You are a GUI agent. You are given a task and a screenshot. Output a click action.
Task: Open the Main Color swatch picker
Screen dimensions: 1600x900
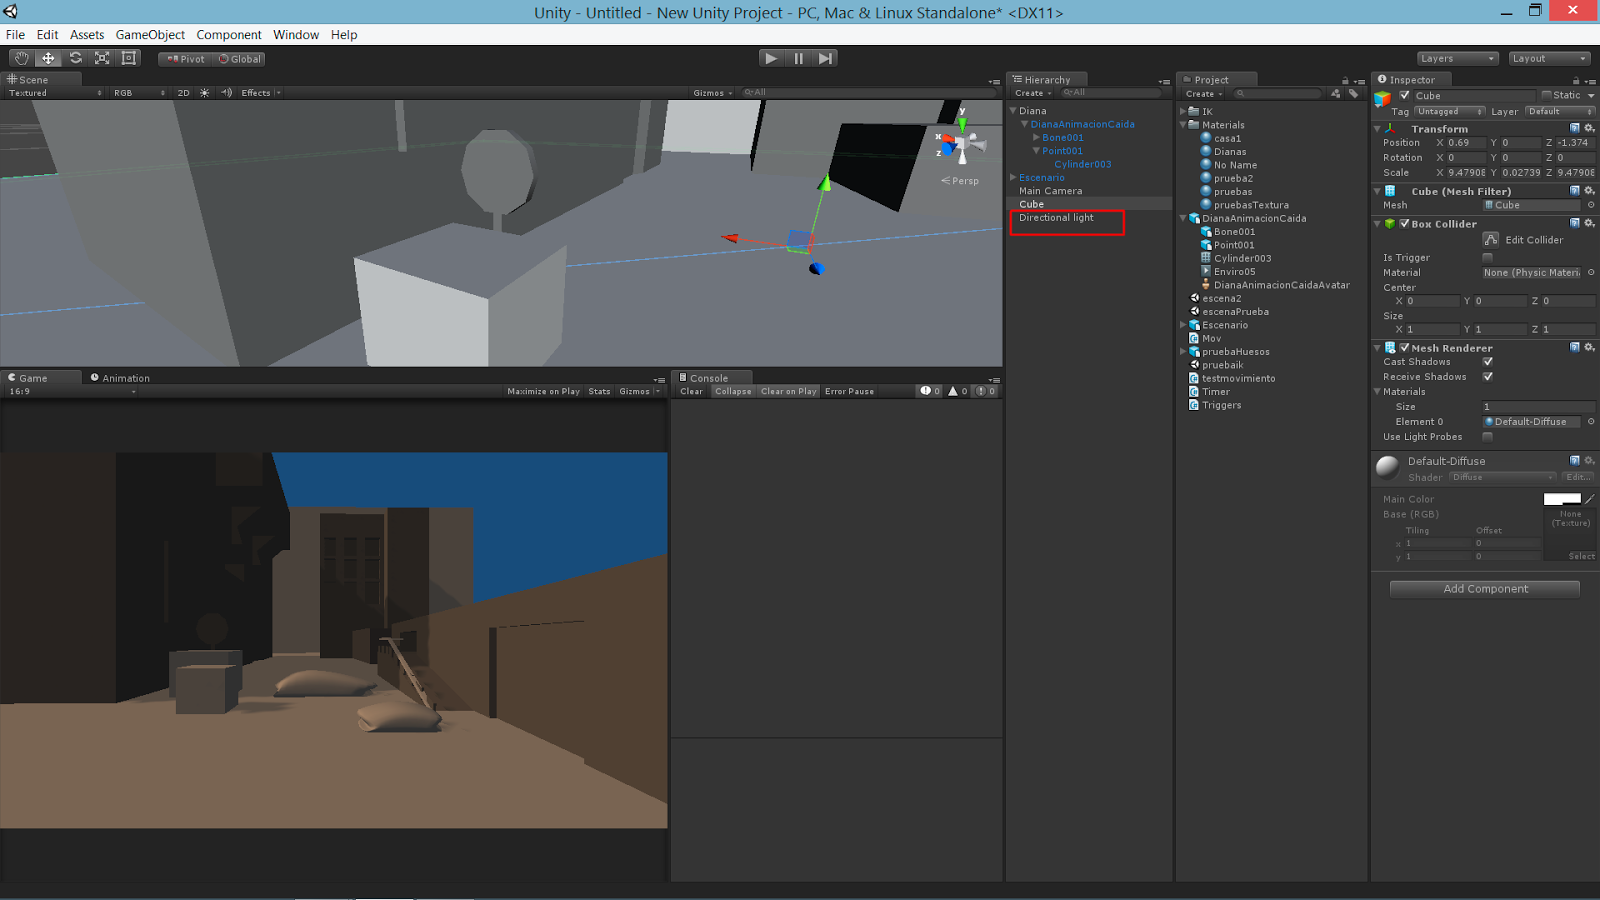[x=1562, y=498]
